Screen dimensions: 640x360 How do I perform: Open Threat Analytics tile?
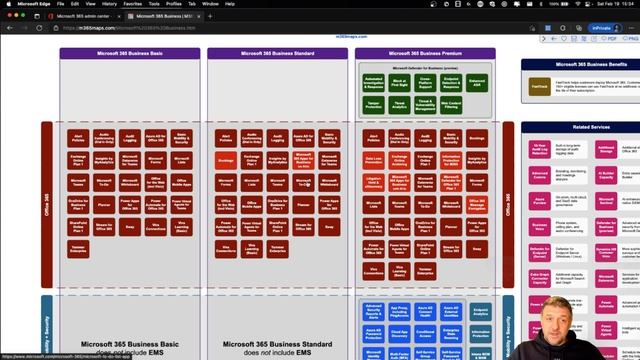399,105
